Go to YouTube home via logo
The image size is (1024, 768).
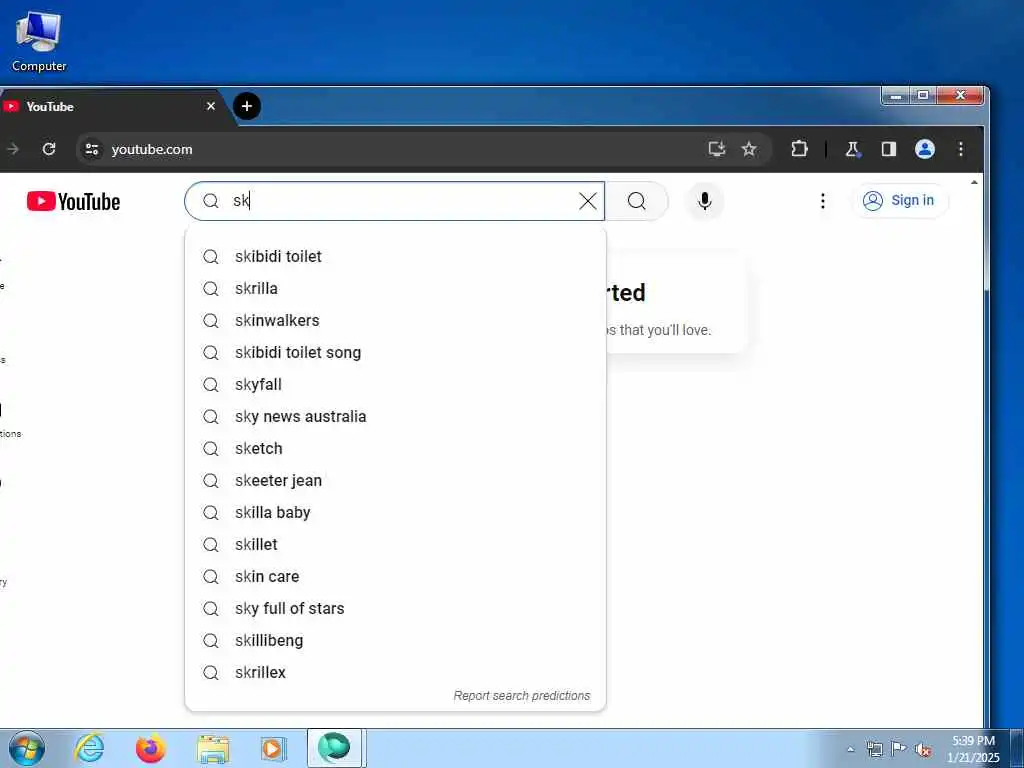(73, 201)
